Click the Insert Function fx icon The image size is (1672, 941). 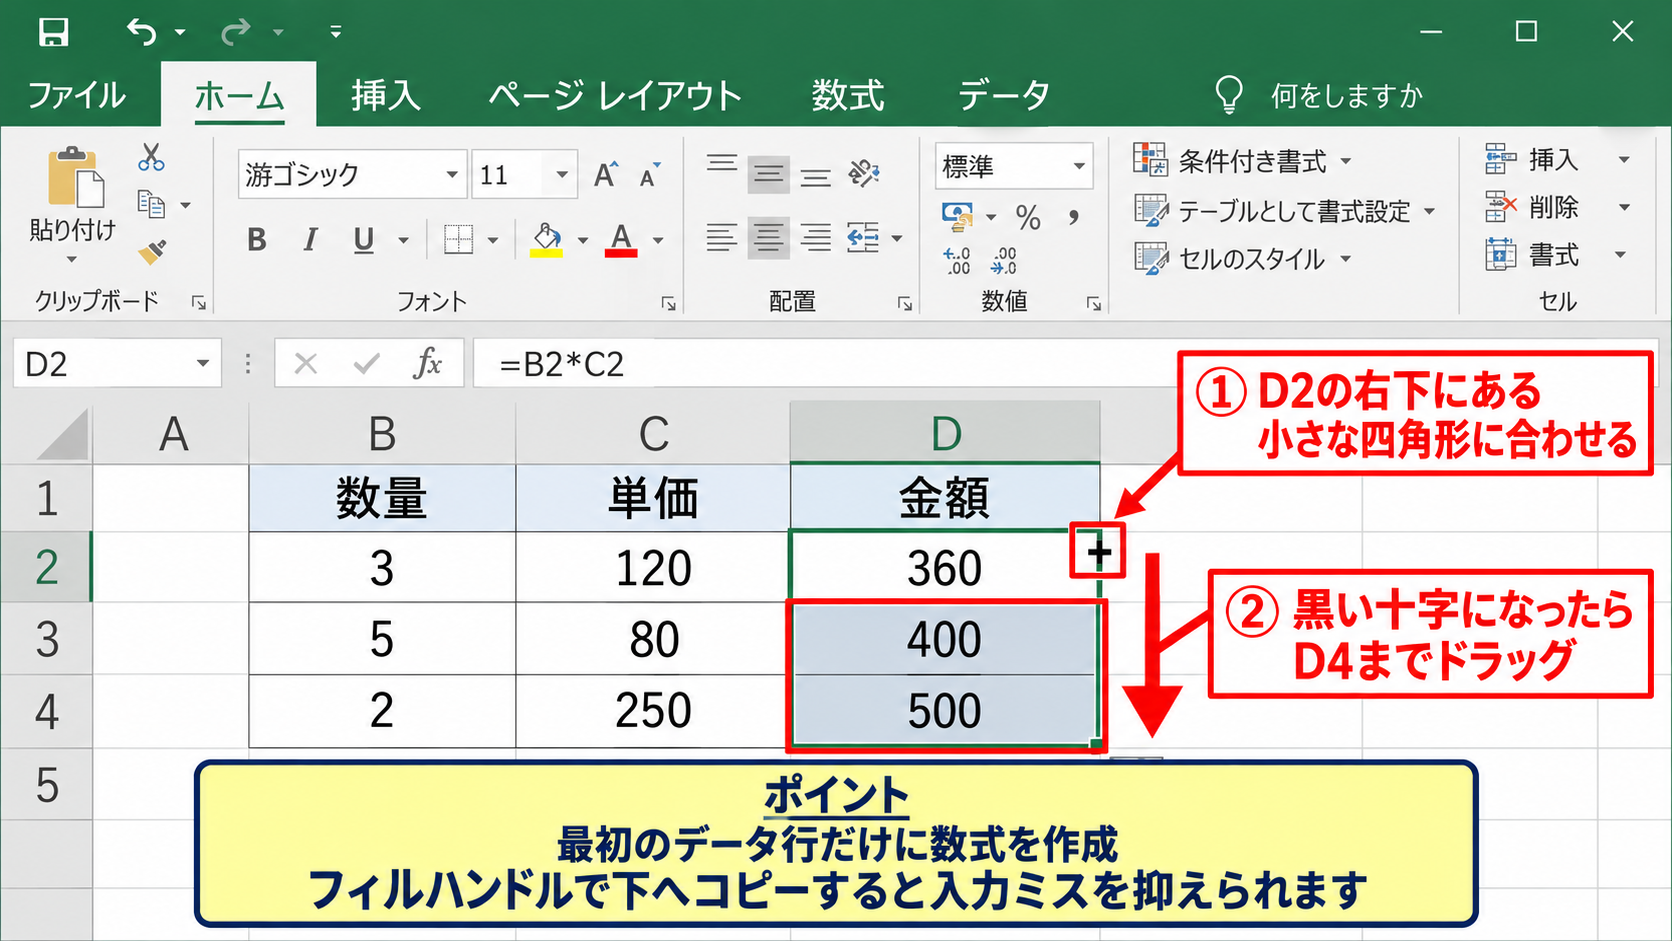427,363
